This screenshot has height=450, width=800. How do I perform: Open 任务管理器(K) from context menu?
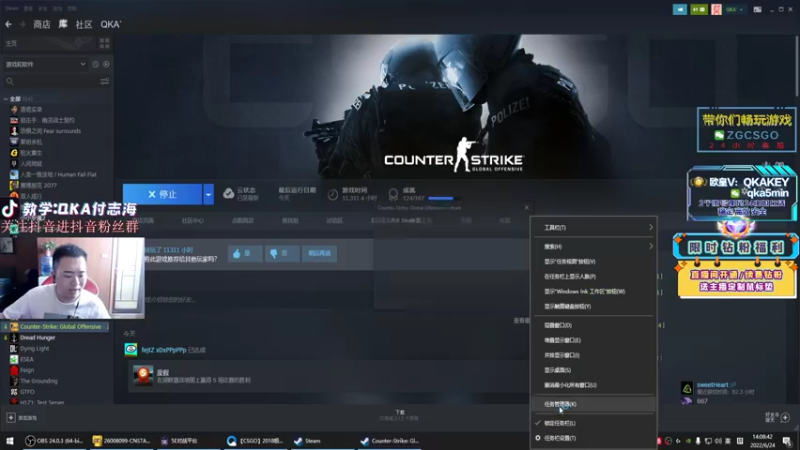click(594, 404)
